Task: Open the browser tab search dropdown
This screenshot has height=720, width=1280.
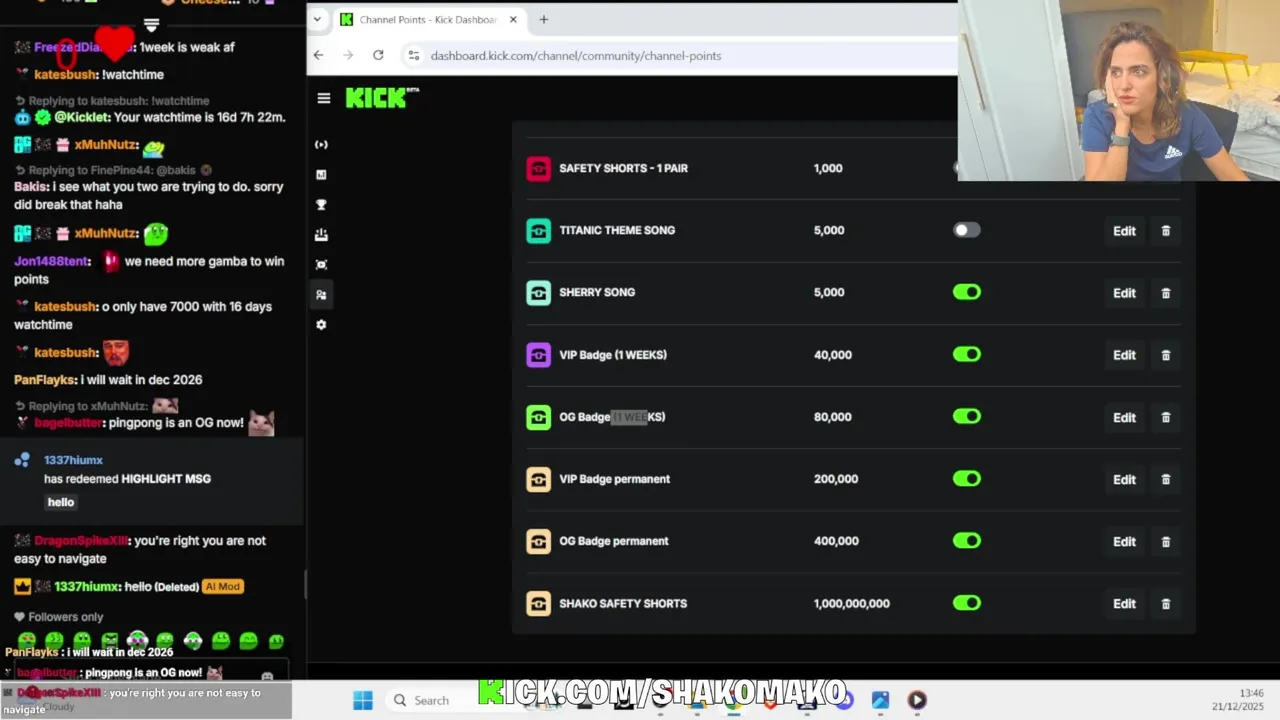Action: point(317,19)
